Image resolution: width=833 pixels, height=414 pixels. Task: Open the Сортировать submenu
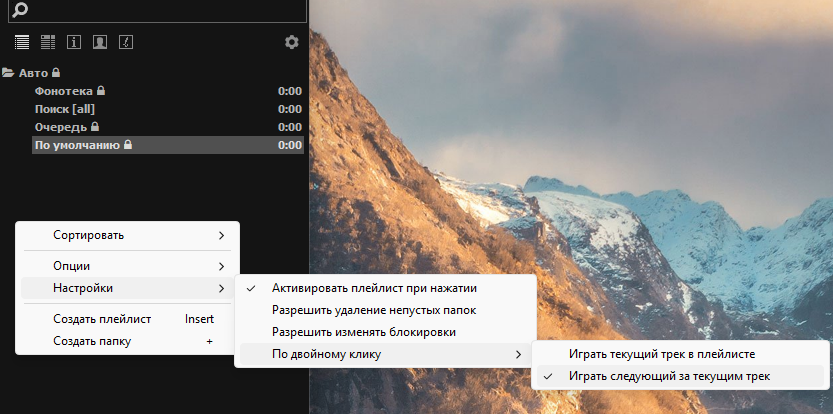[128, 235]
